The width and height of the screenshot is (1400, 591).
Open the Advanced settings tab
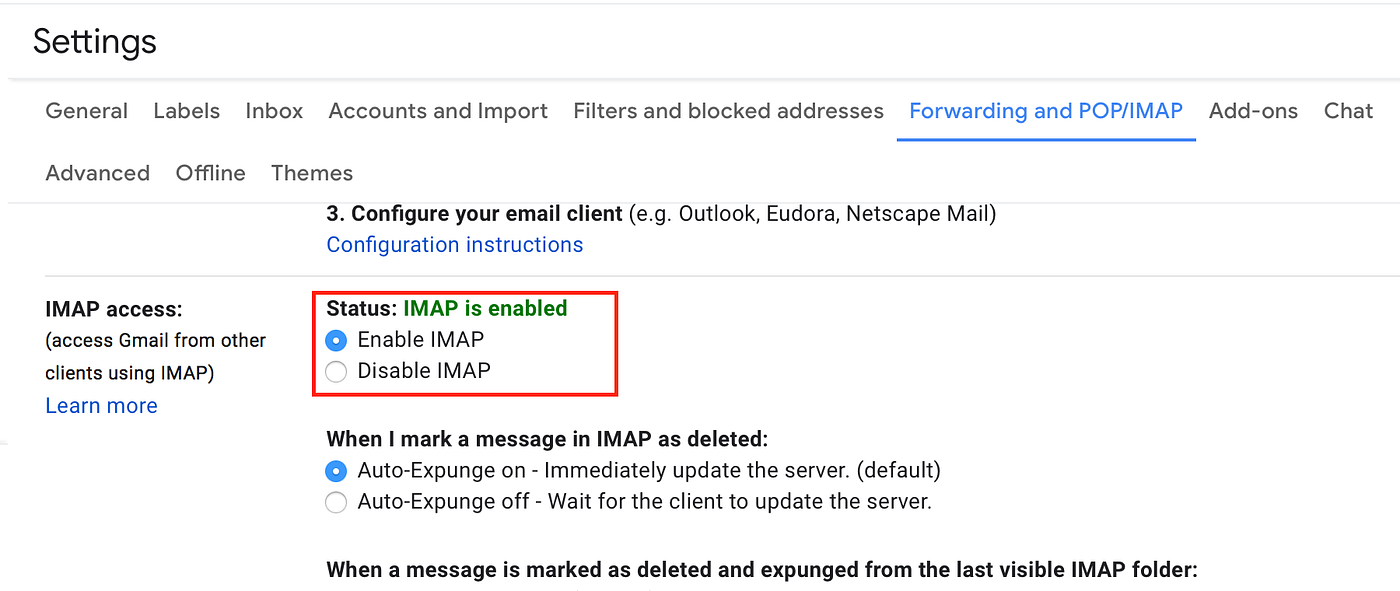click(98, 173)
